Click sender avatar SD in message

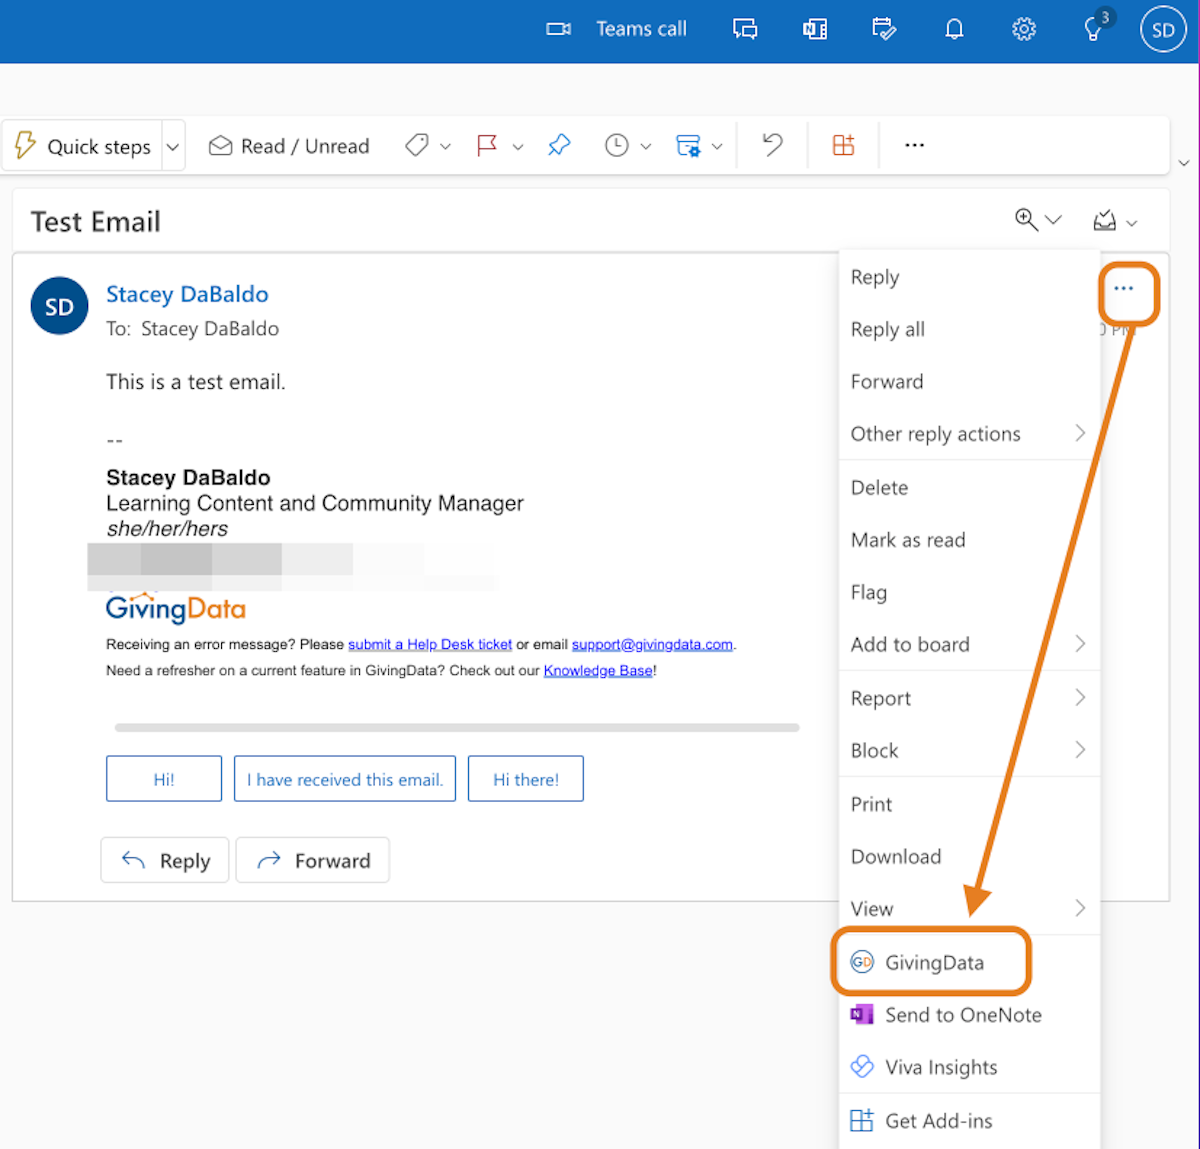coord(60,306)
